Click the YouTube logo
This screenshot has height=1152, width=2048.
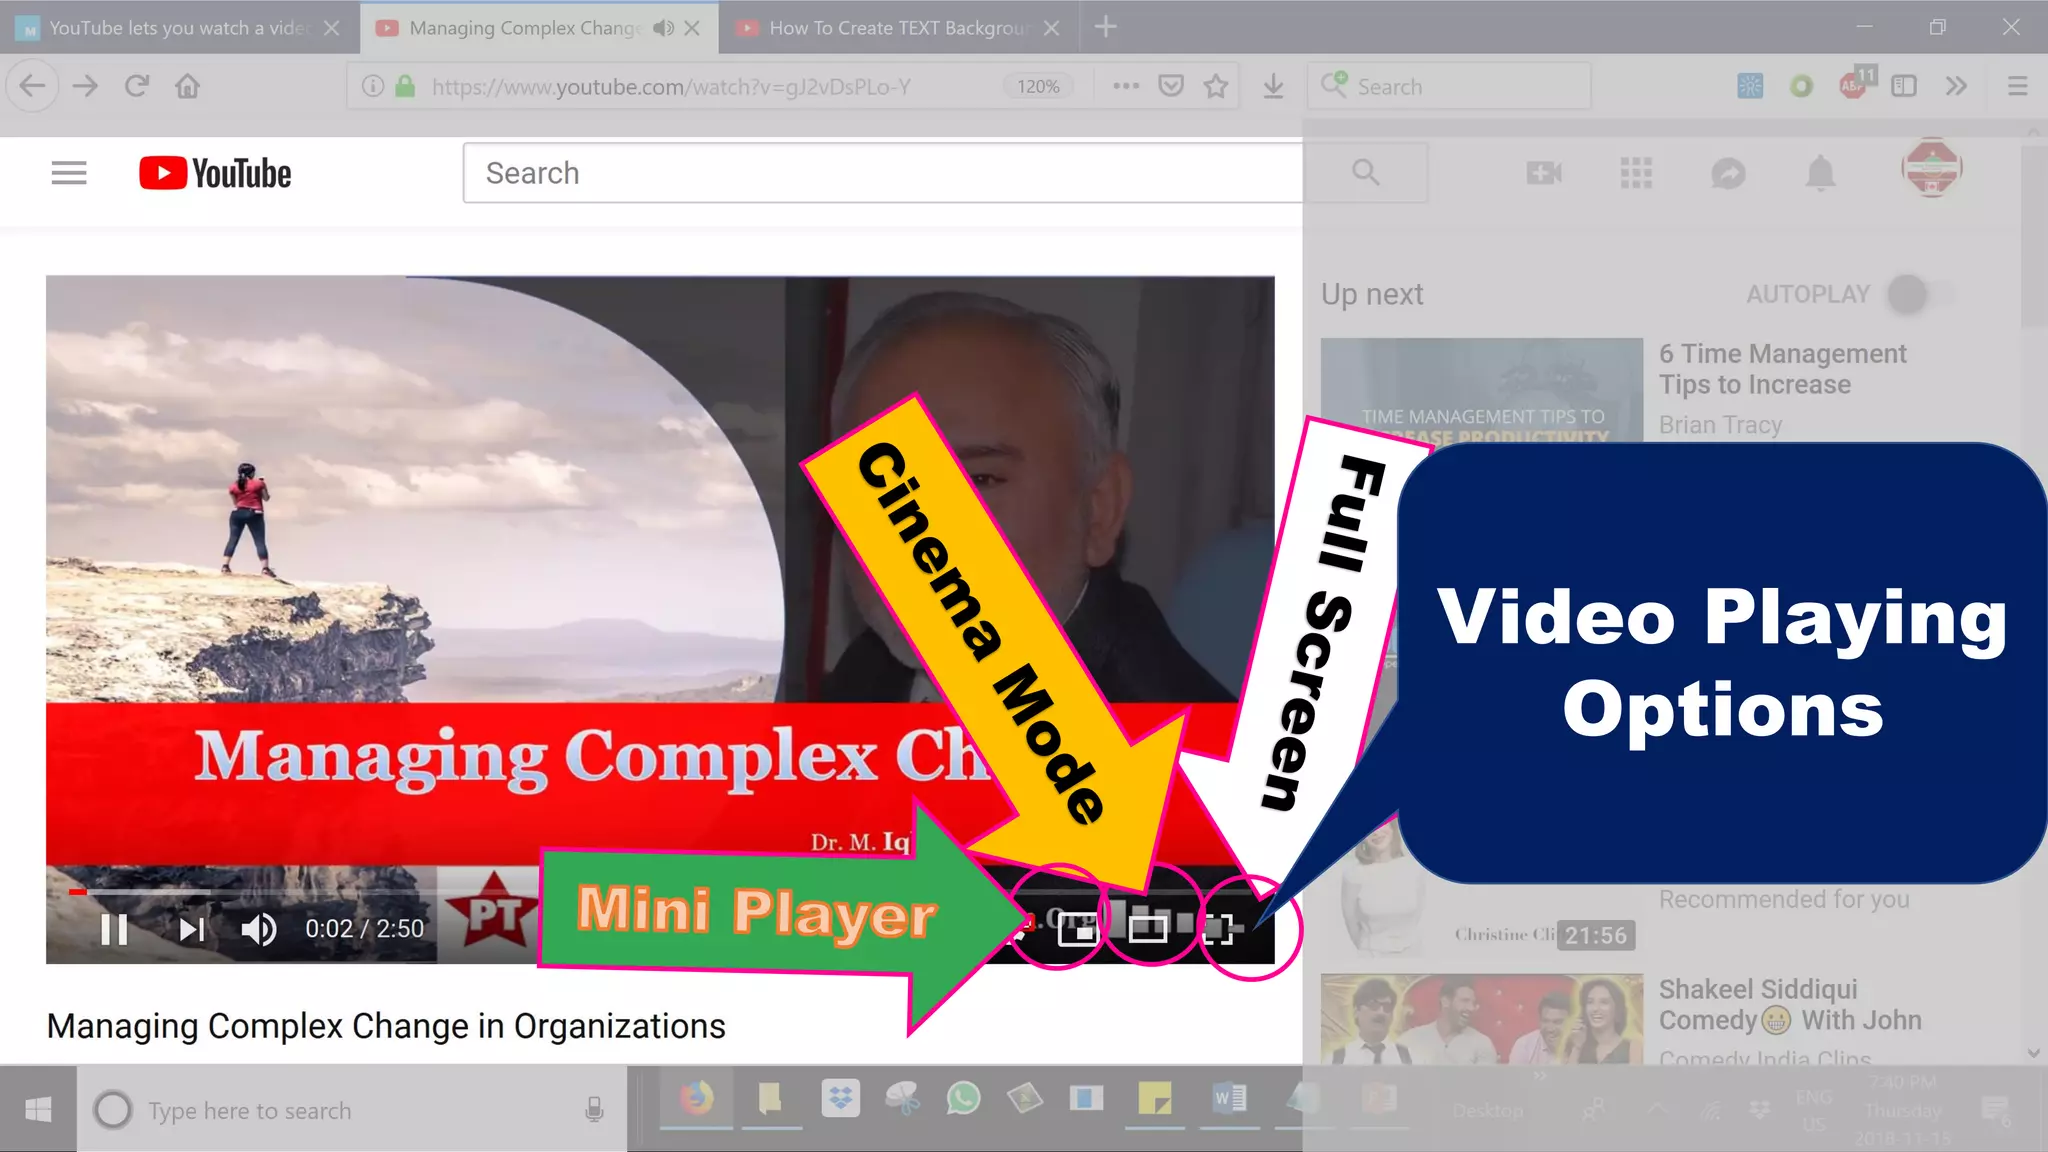click(x=215, y=173)
